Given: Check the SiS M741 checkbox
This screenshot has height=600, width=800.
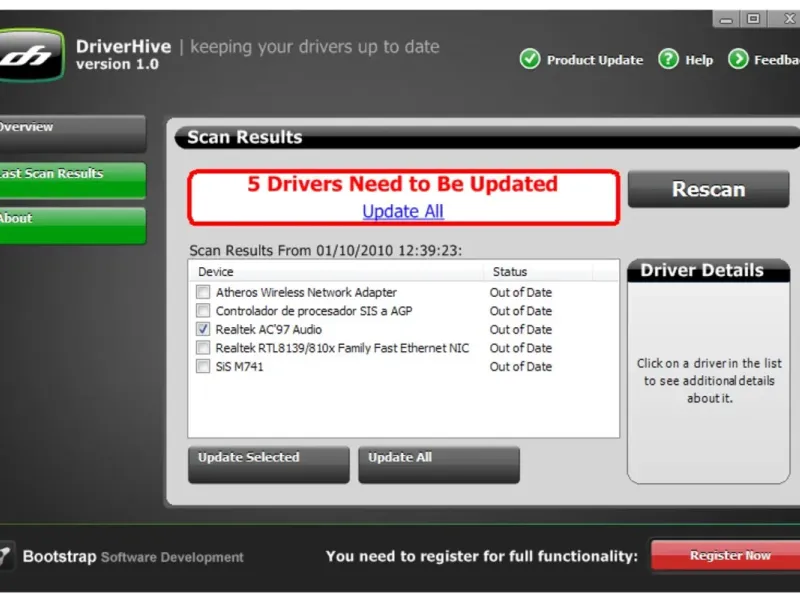Looking at the screenshot, I should pyautogui.click(x=203, y=366).
